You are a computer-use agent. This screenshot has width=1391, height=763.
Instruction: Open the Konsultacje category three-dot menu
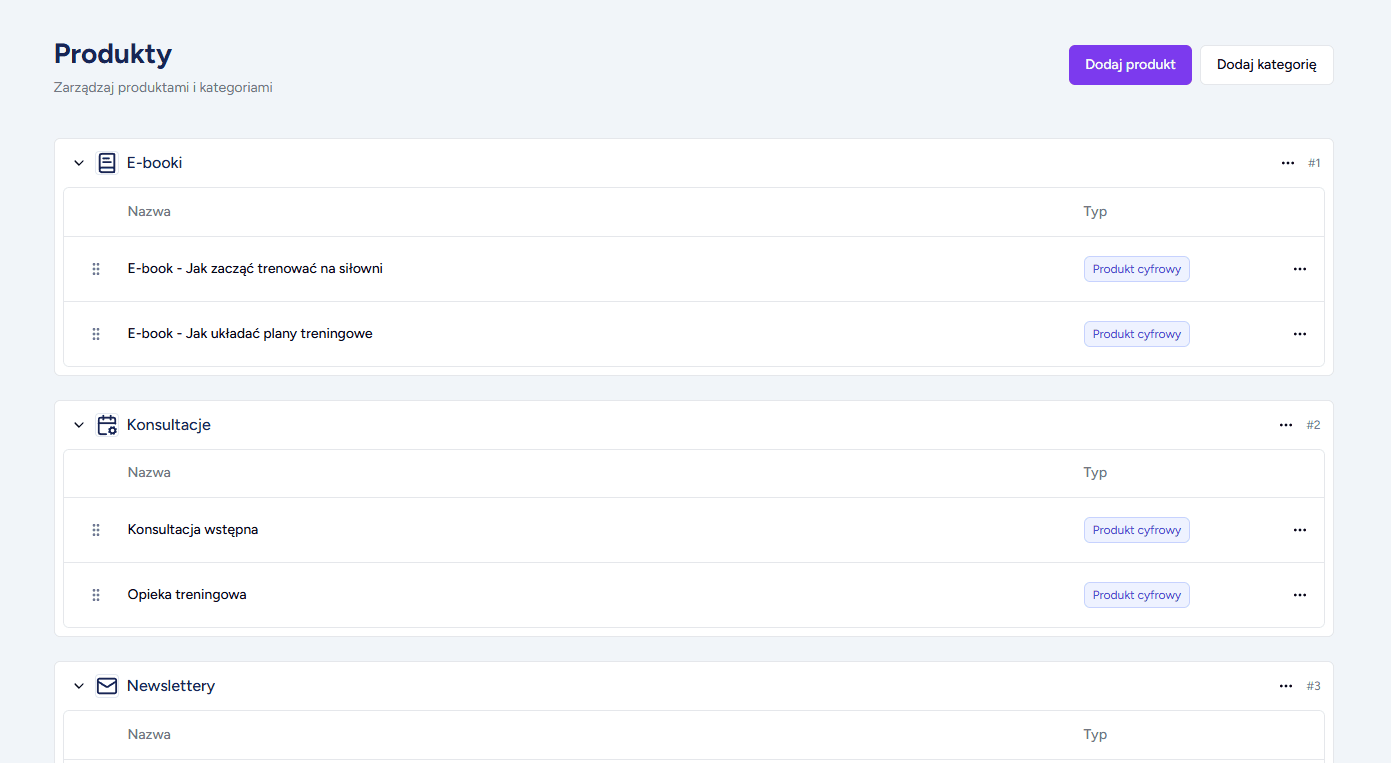tap(1286, 425)
